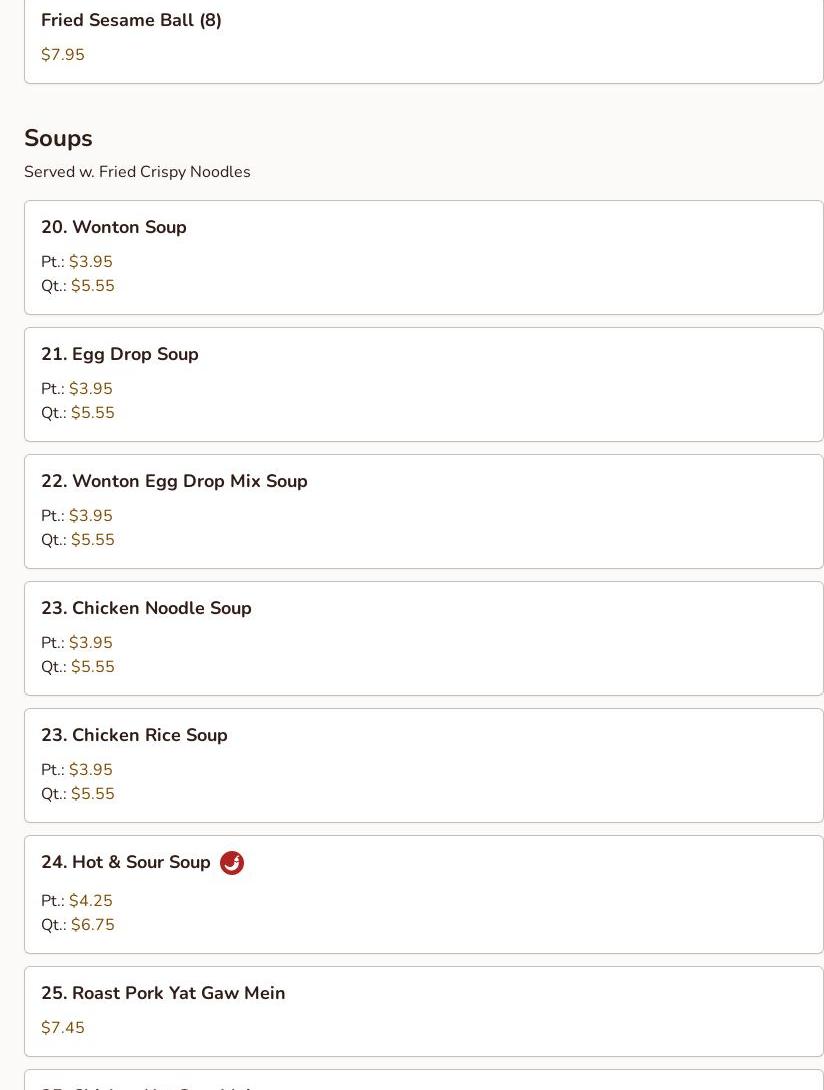Click the spicy chili pepper icon
Image resolution: width=824 pixels, height=1090 pixels.
click(232, 863)
